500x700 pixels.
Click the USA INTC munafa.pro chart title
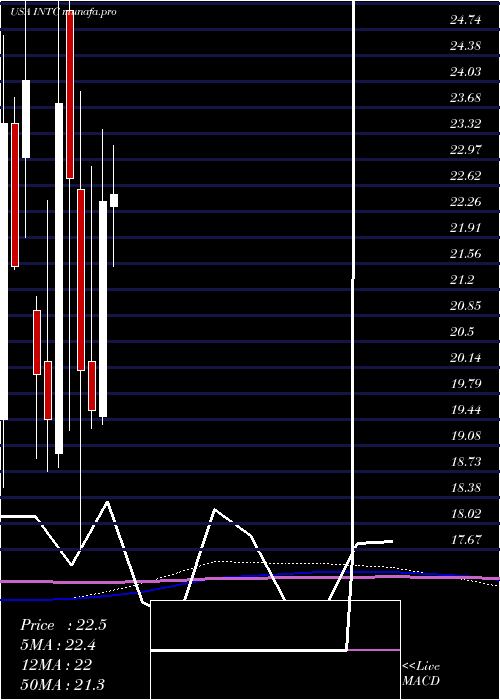coord(63,12)
